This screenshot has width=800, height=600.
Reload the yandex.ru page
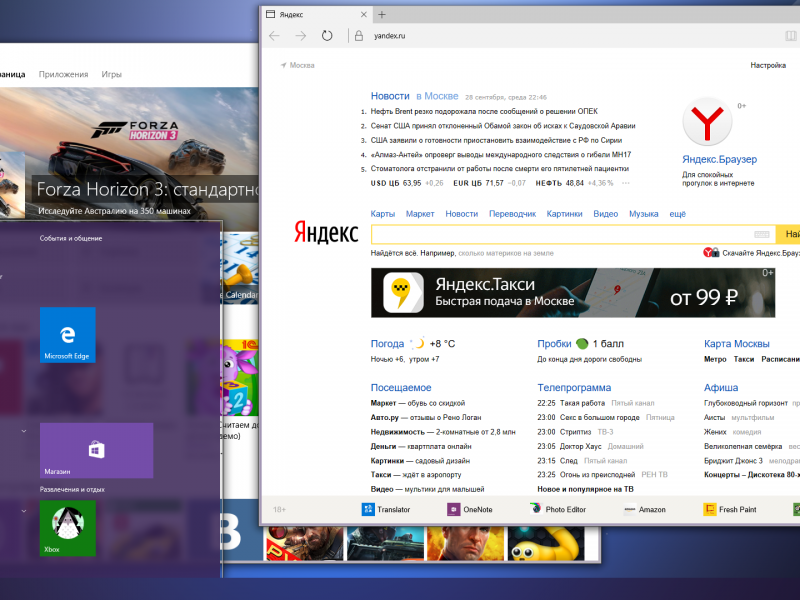pos(327,36)
